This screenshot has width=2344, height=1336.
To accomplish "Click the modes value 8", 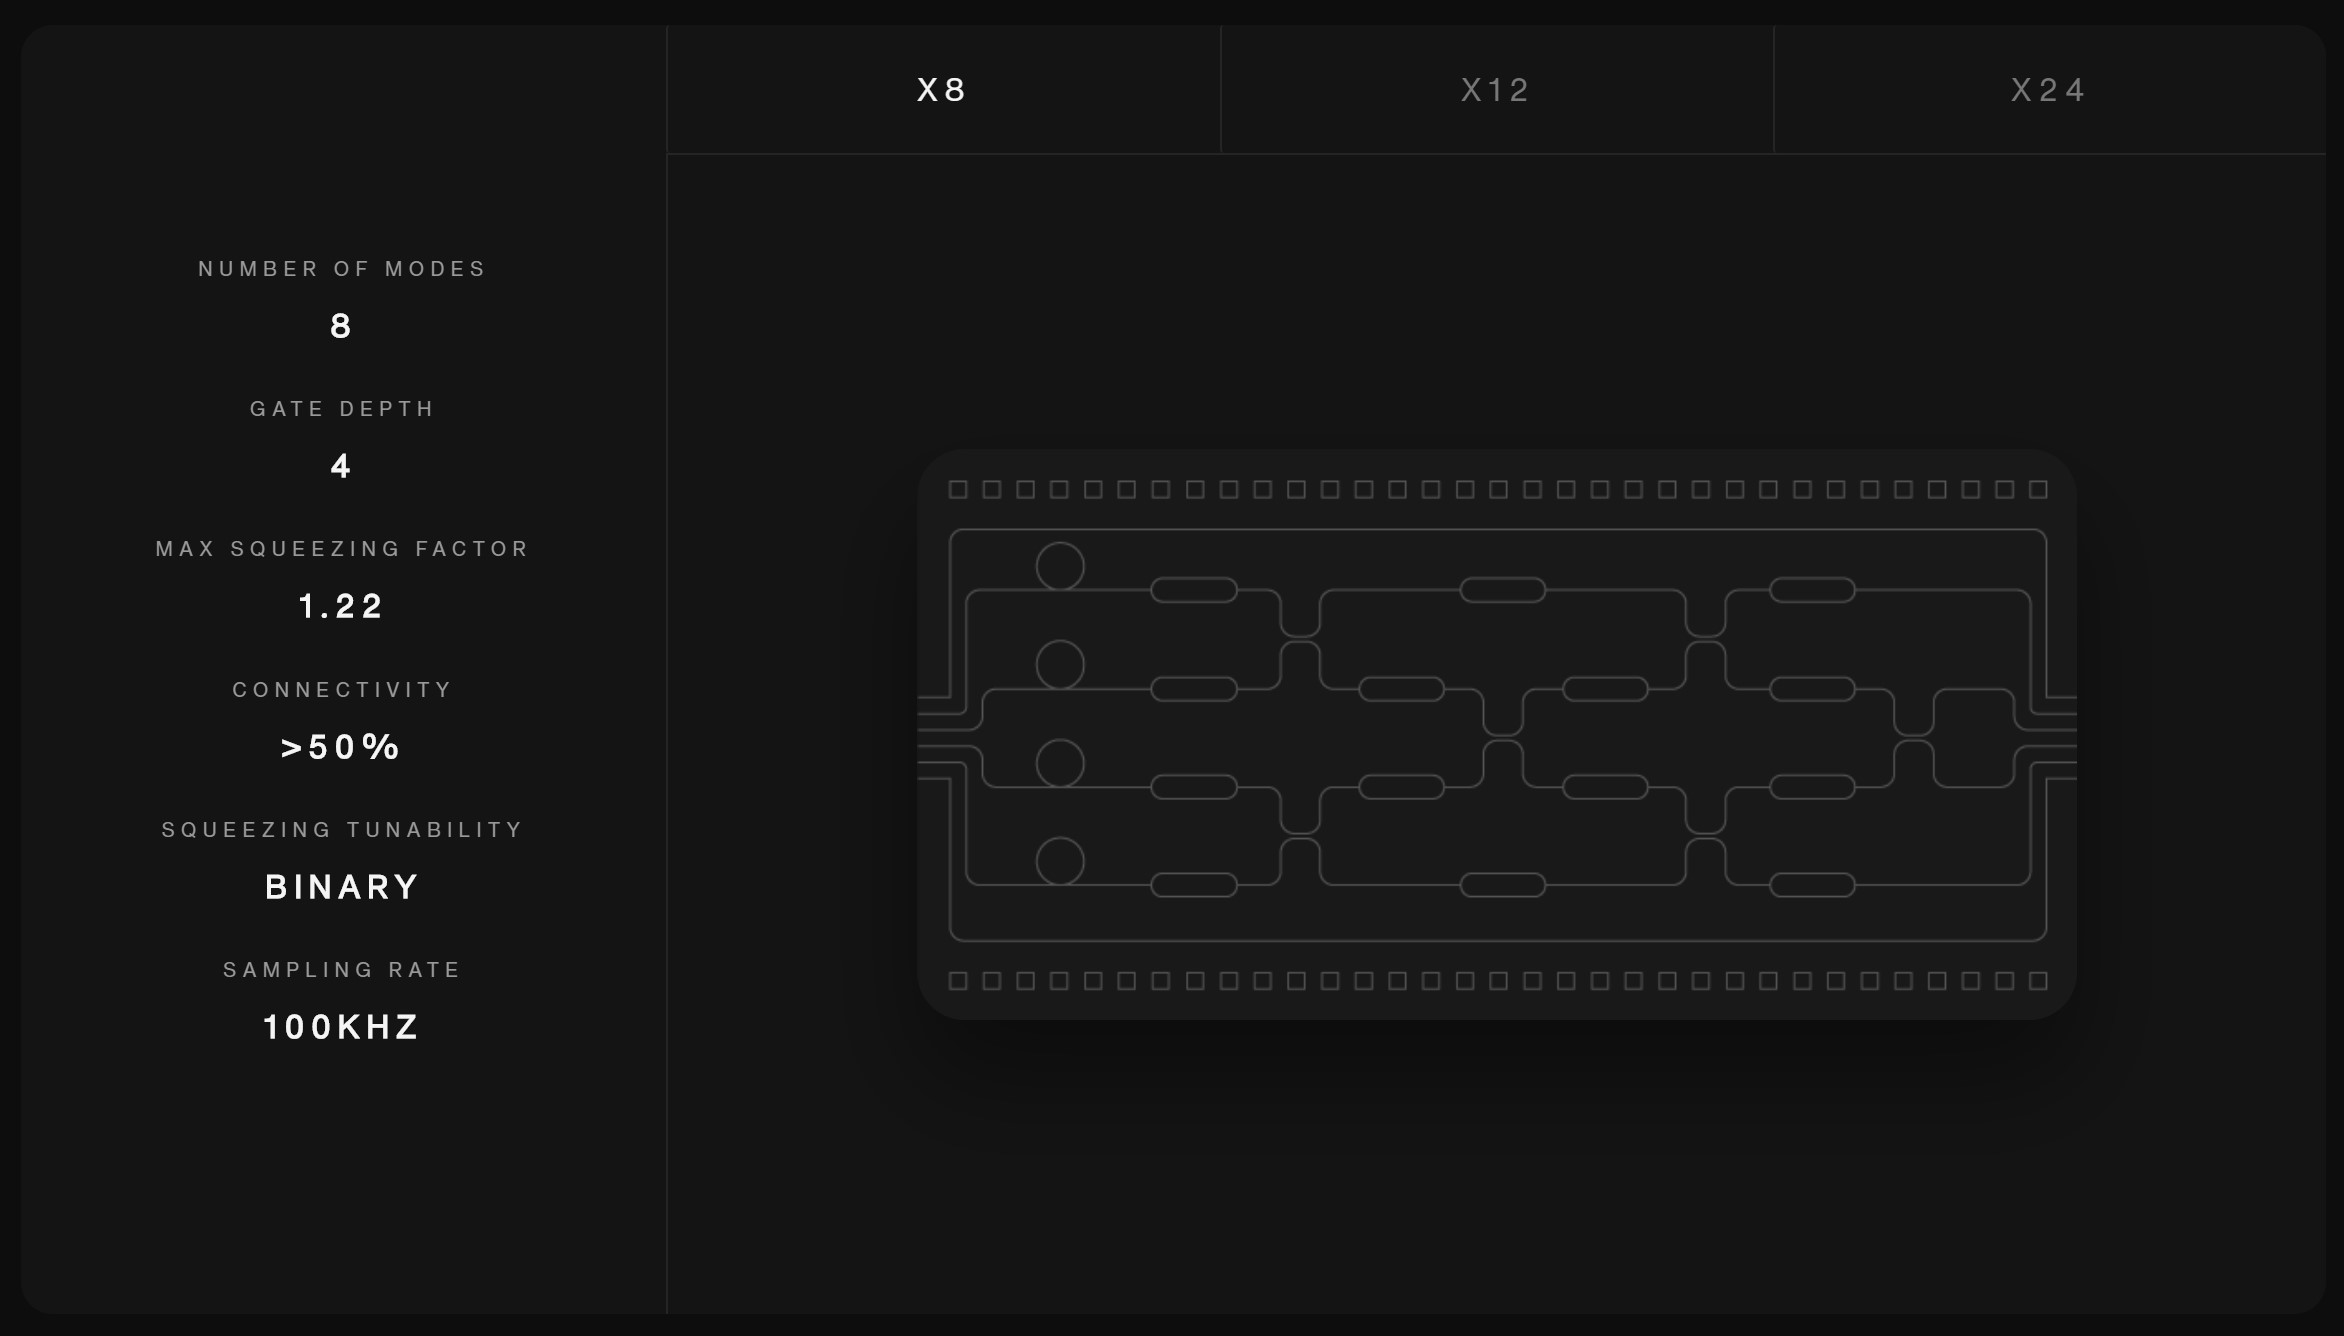I will [x=341, y=326].
